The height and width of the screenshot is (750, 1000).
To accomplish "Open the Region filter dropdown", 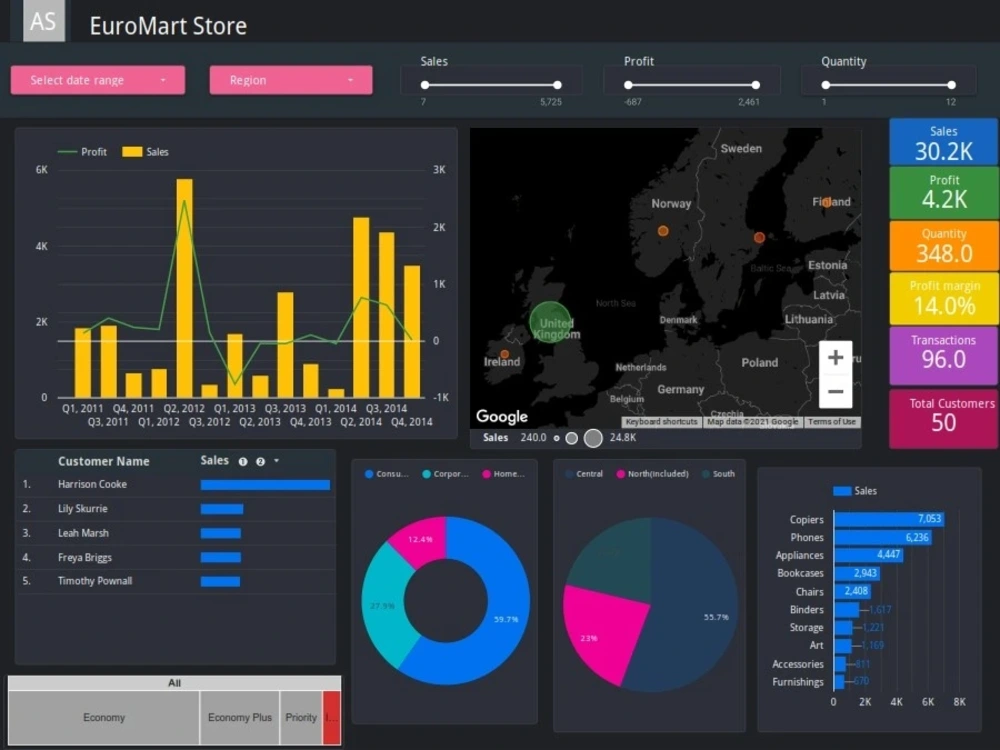I will tap(290, 80).
